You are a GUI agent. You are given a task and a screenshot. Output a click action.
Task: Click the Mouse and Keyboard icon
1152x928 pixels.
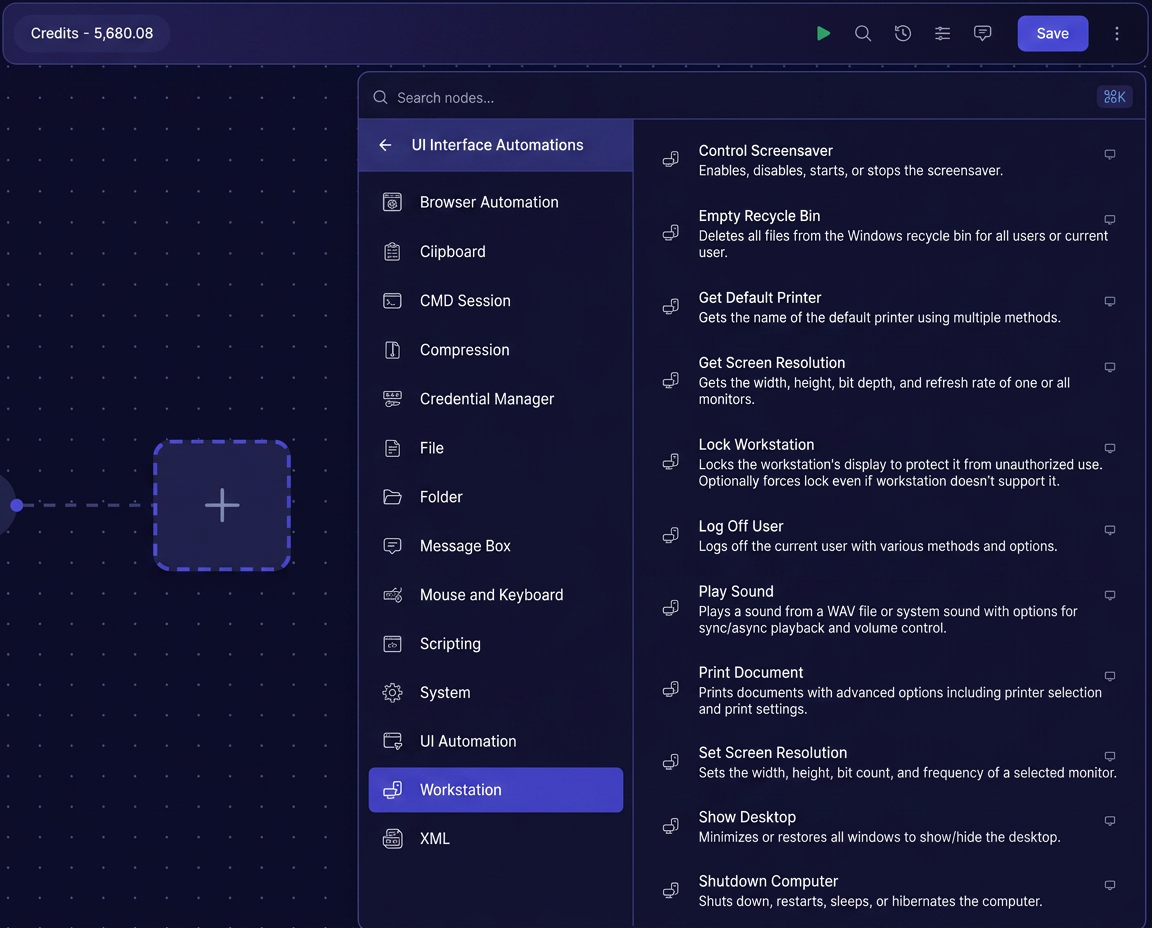[x=392, y=595]
